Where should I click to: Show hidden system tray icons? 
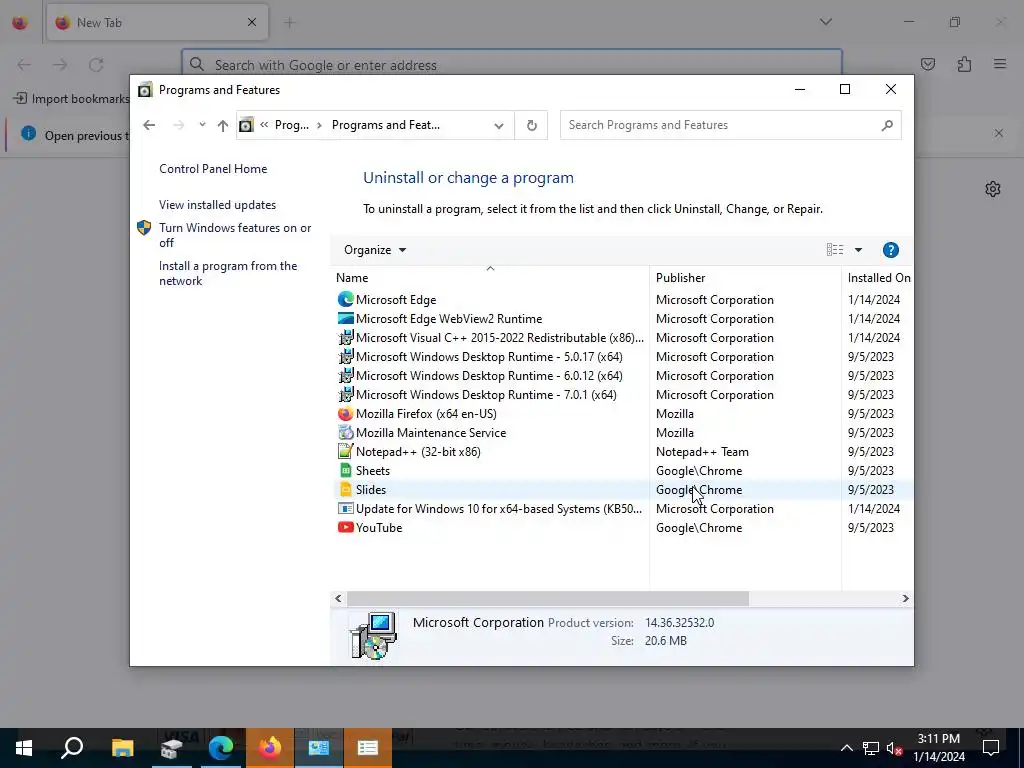(846, 748)
